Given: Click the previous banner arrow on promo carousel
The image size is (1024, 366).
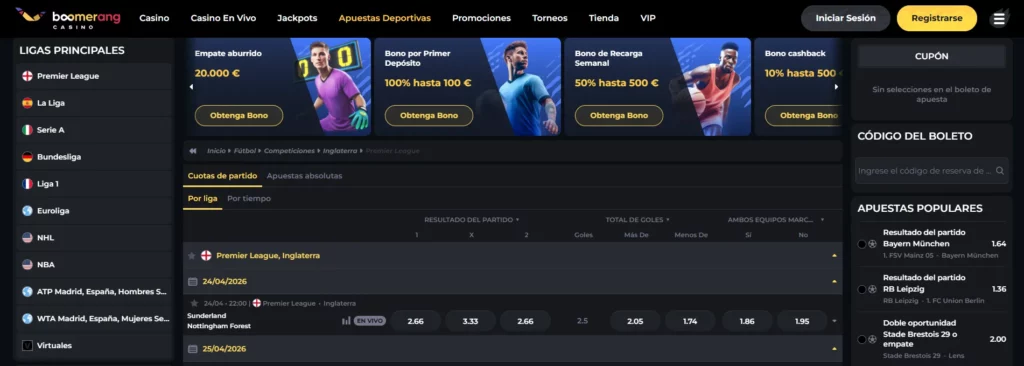Looking at the screenshot, I should point(191,86).
